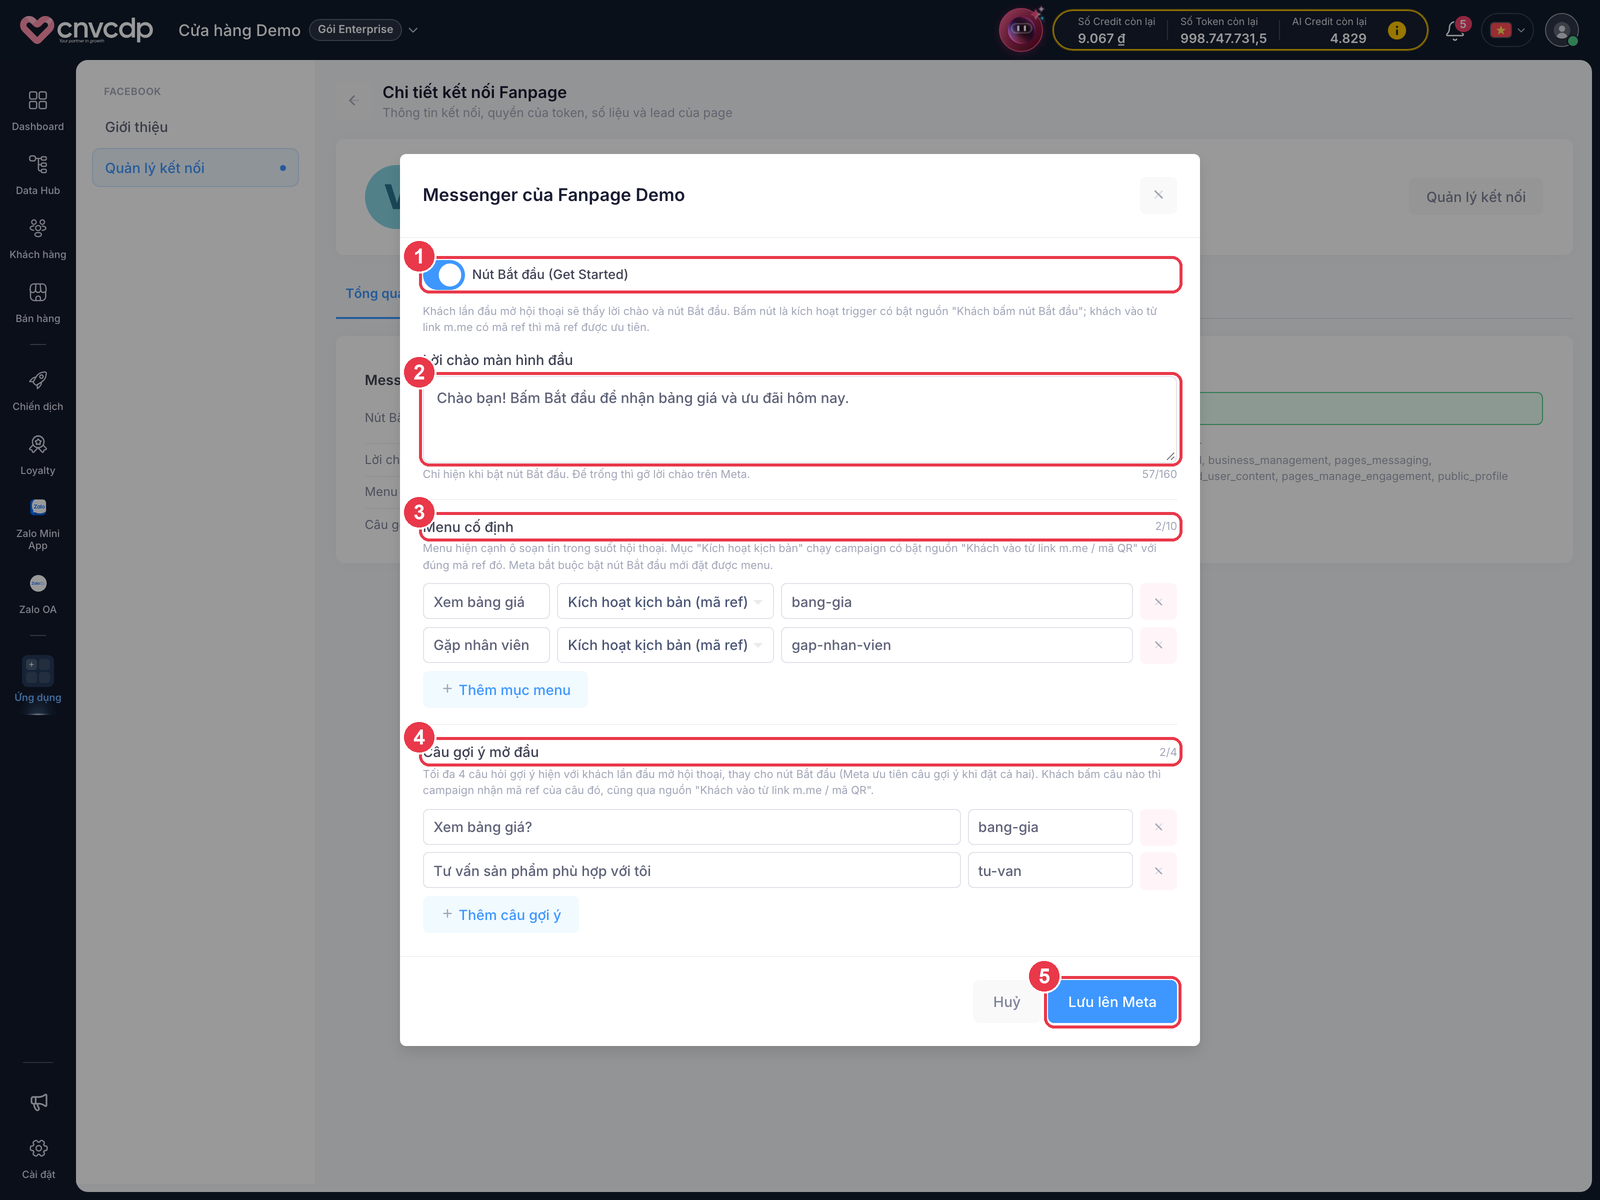Toggle Nút Bắt đầu (Get Started) switch

click(444, 274)
